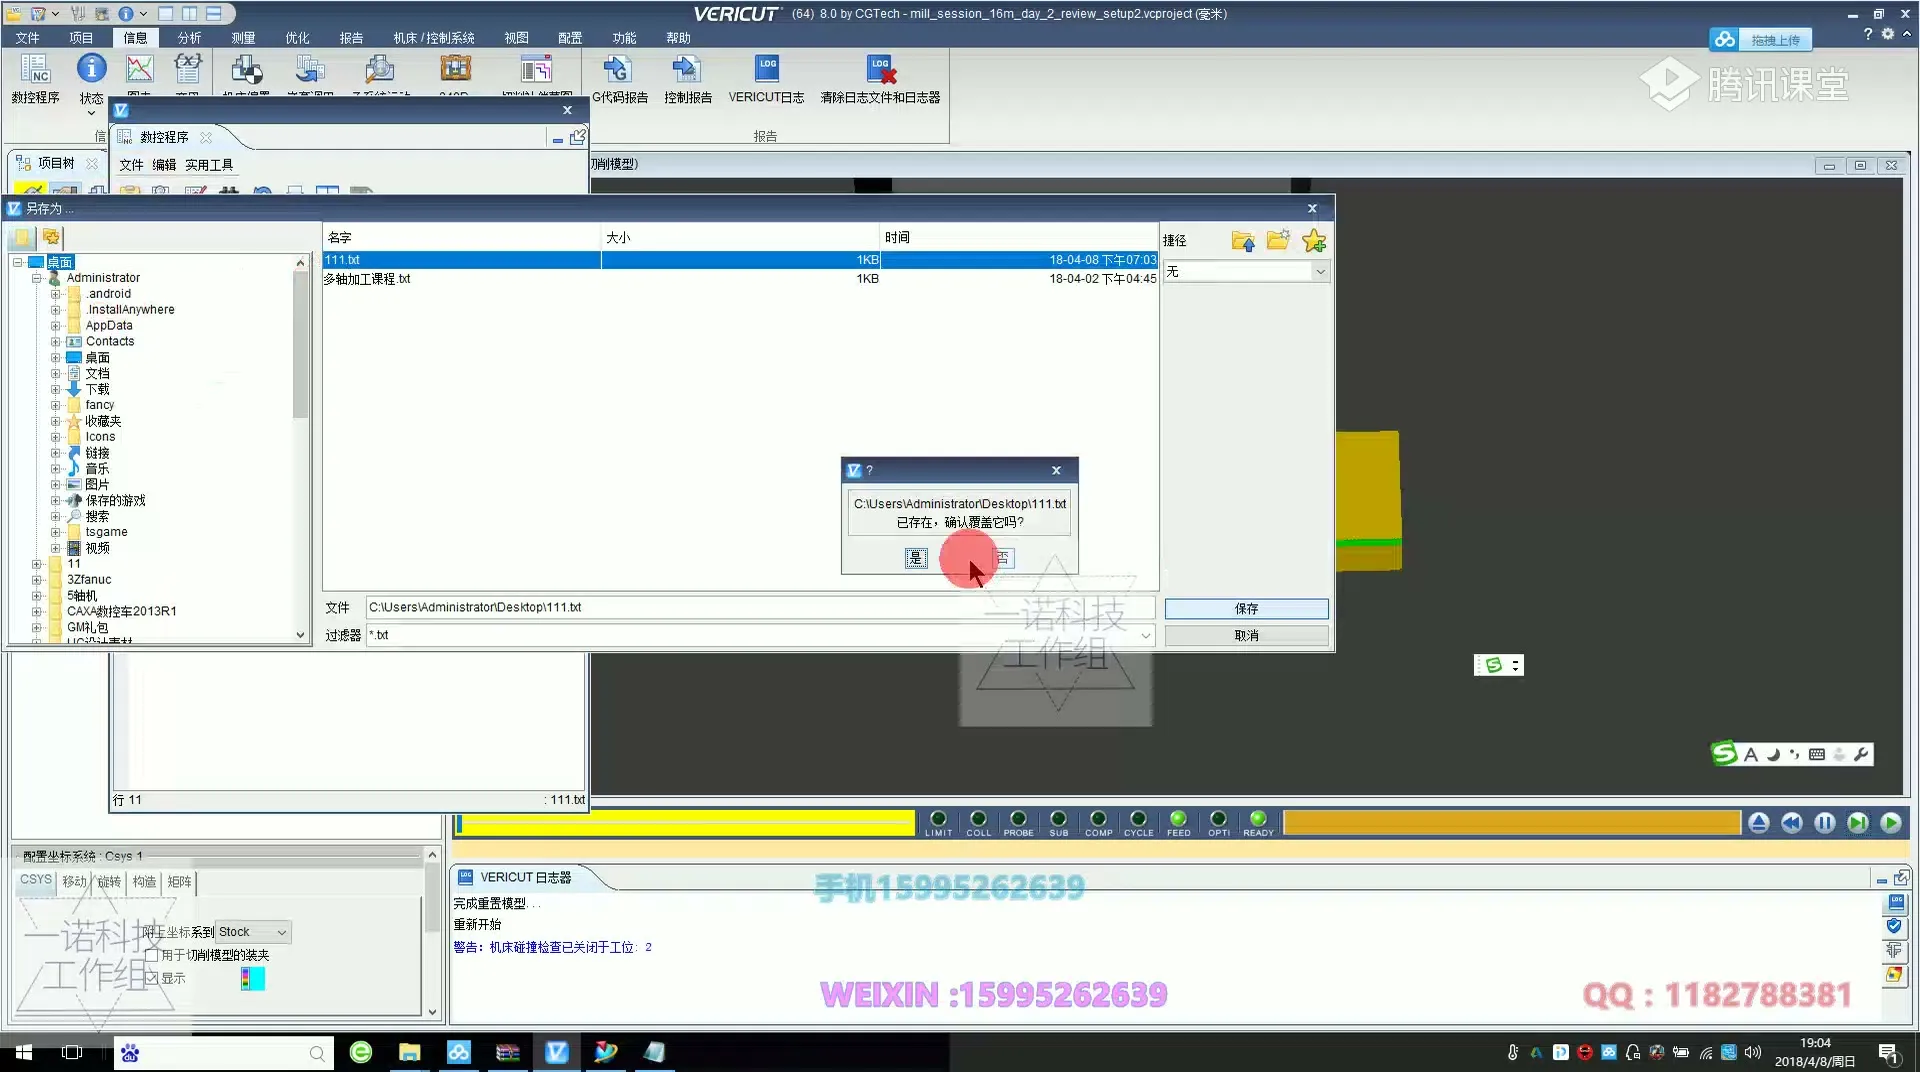
Task: Open the 分析 menu tab
Action: (189, 38)
